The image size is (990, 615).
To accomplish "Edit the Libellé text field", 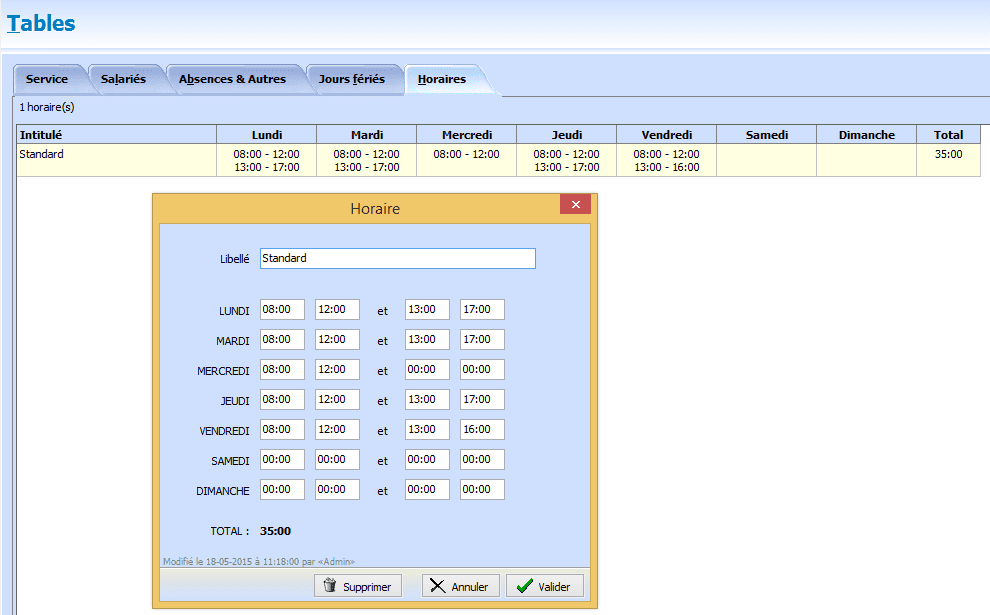I will [397, 258].
